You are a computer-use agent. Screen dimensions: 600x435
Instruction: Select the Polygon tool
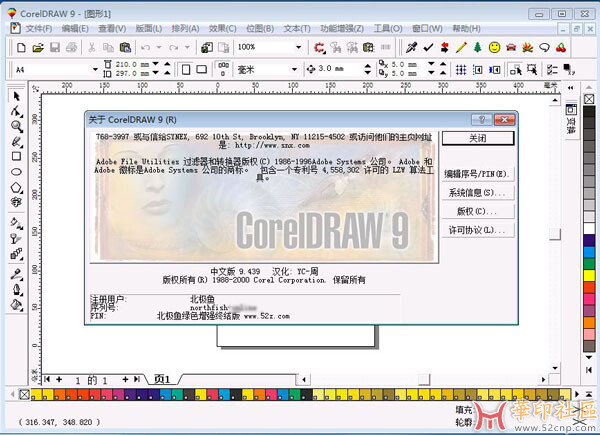click(16, 187)
